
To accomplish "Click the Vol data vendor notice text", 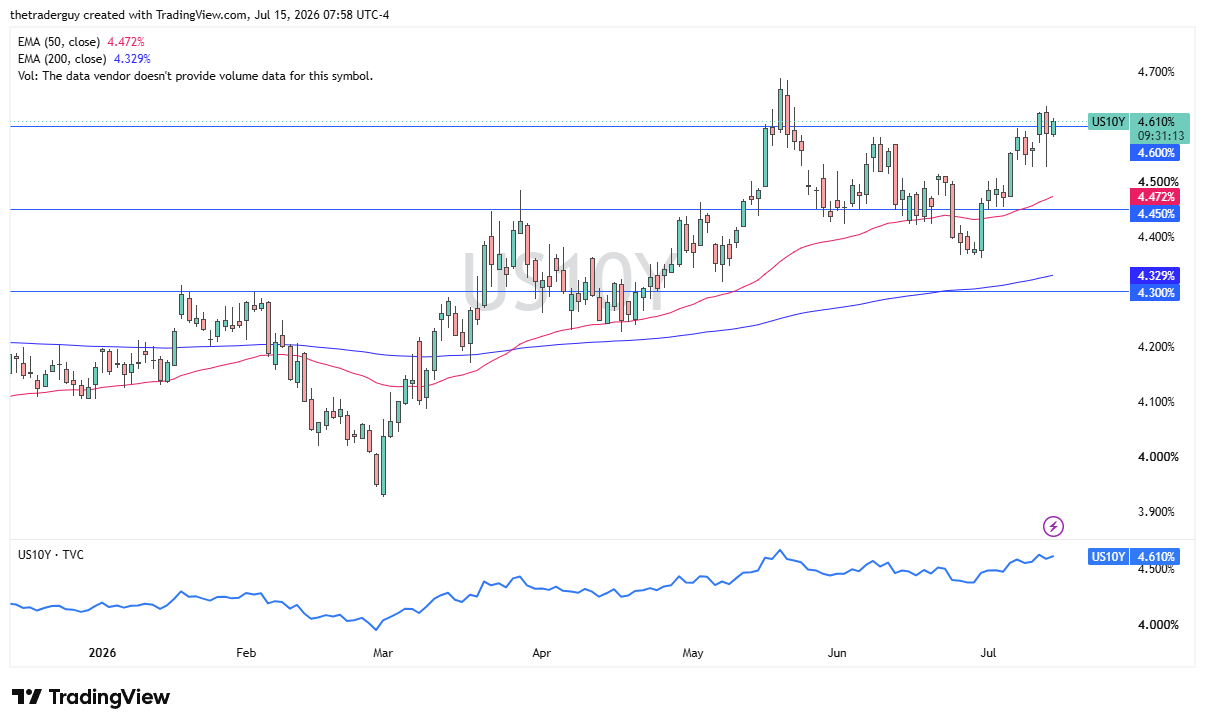I will tap(195, 76).
